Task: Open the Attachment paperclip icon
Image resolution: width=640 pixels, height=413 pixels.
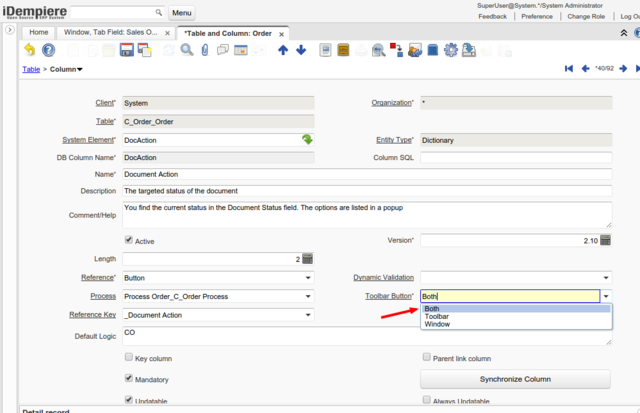Action: 205,50
